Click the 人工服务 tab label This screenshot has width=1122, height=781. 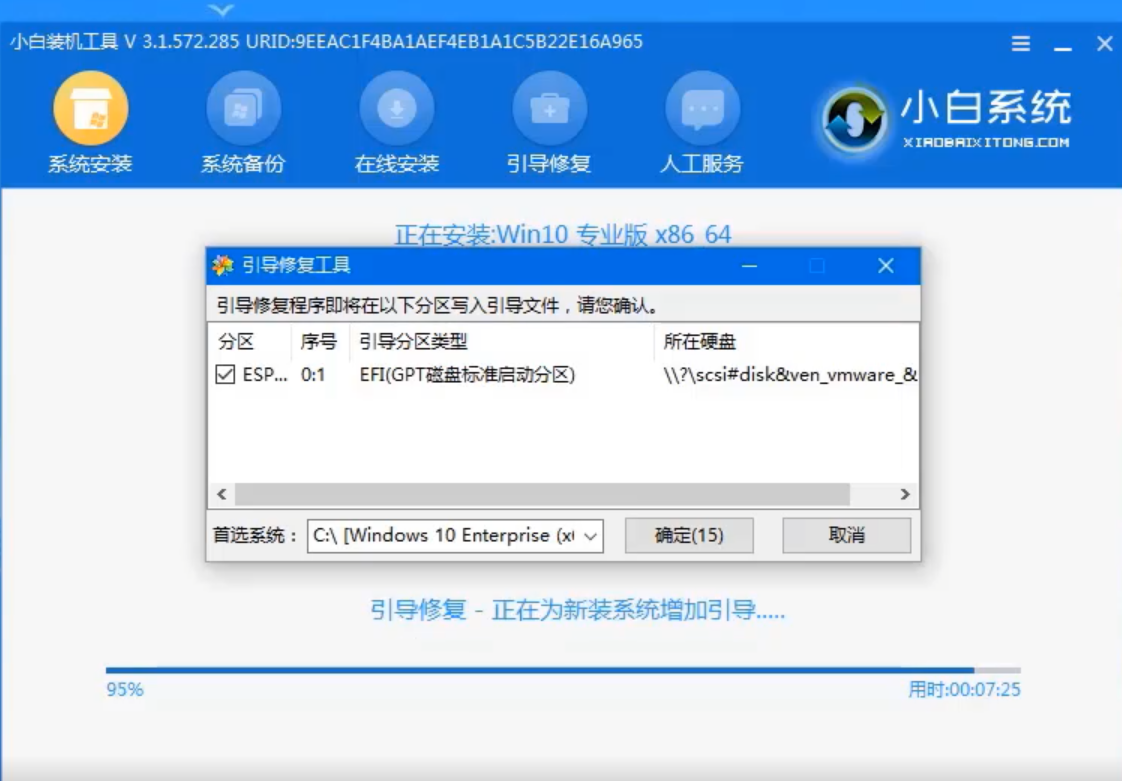702,164
